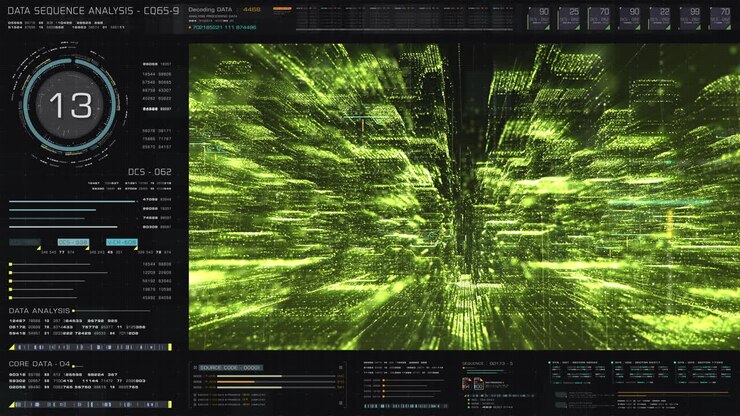Click the square icon left of SOURCE CODE header
The height and width of the screenshot is (416, 740).
pyautogui.click(x=195, y=367)
